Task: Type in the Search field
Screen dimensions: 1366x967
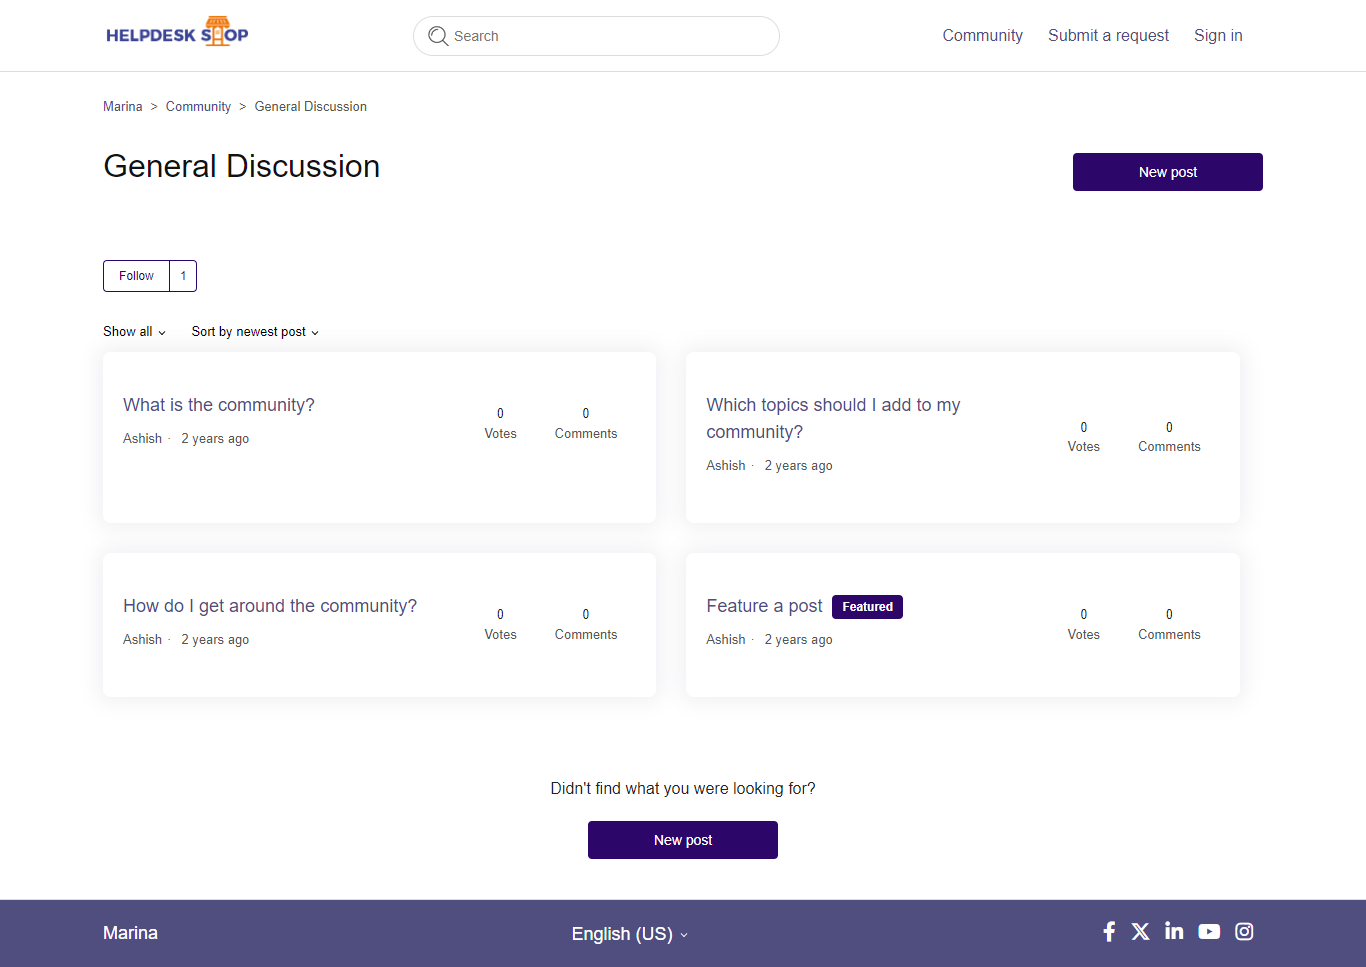Action: point(610,36)
